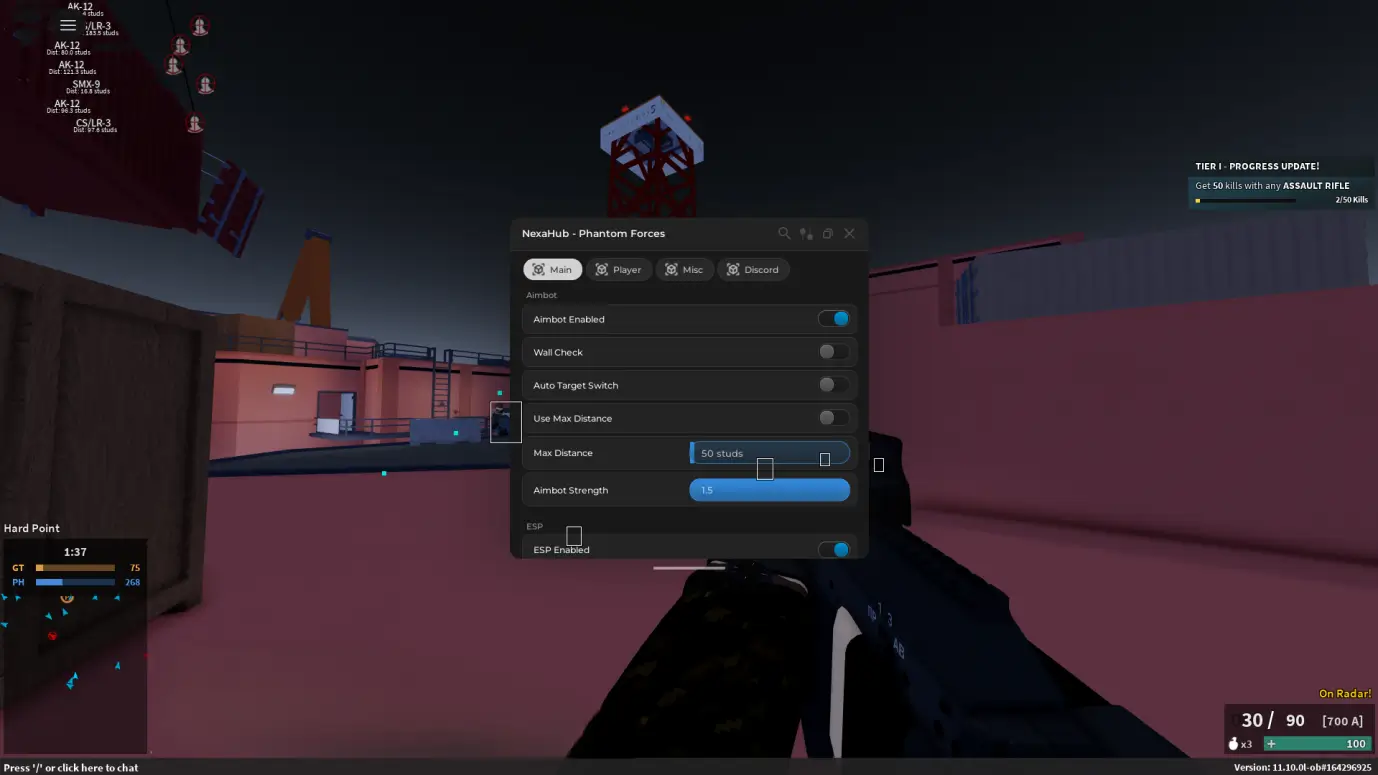Viewport: 1378px width, 775px height.
Task: Click the cube icon on Main tab
Action: tap(538, 270)
